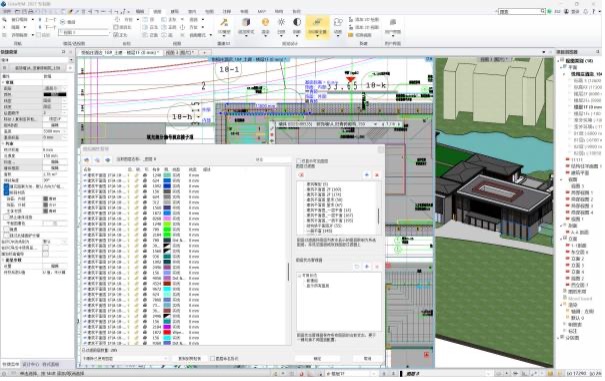
Task: Click update button beside dialog's bottom combo box
Action: [x=189, y=359]
